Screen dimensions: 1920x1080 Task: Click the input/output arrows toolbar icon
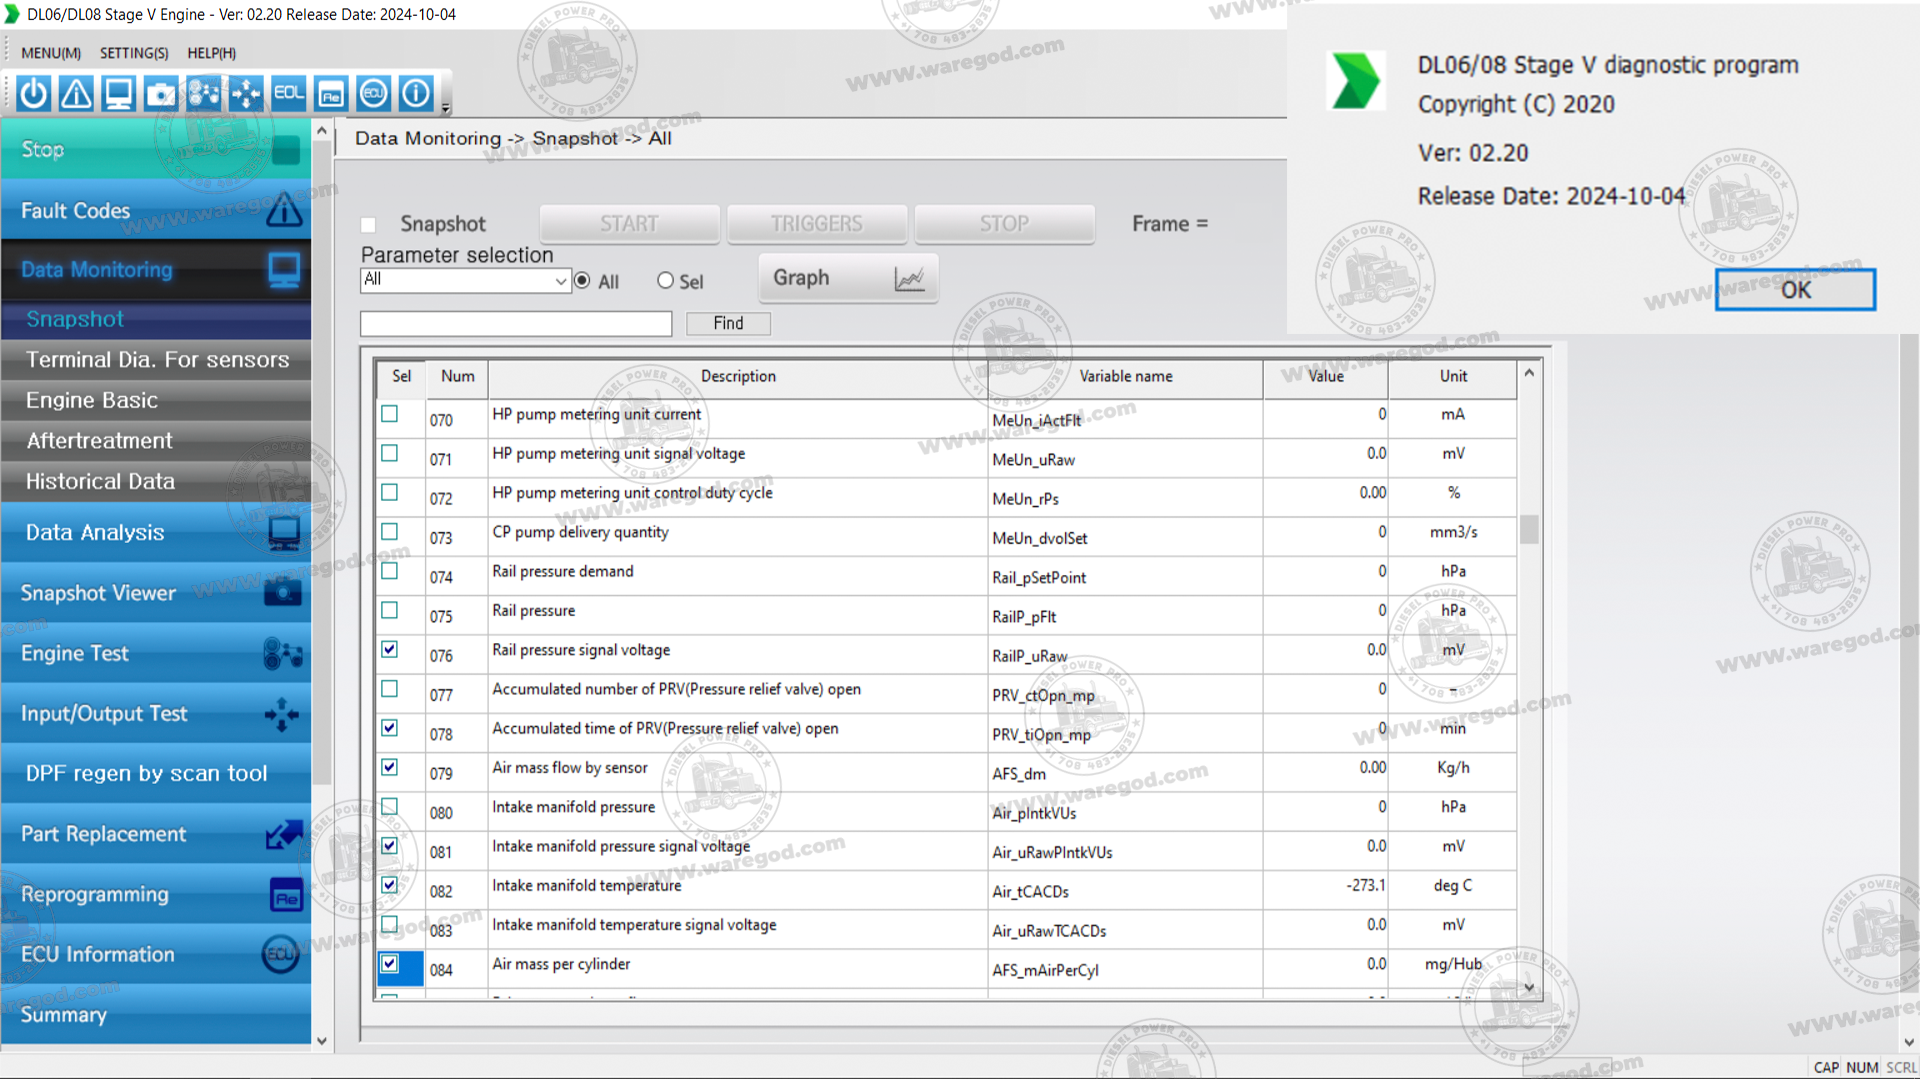(x=245, y=94)
